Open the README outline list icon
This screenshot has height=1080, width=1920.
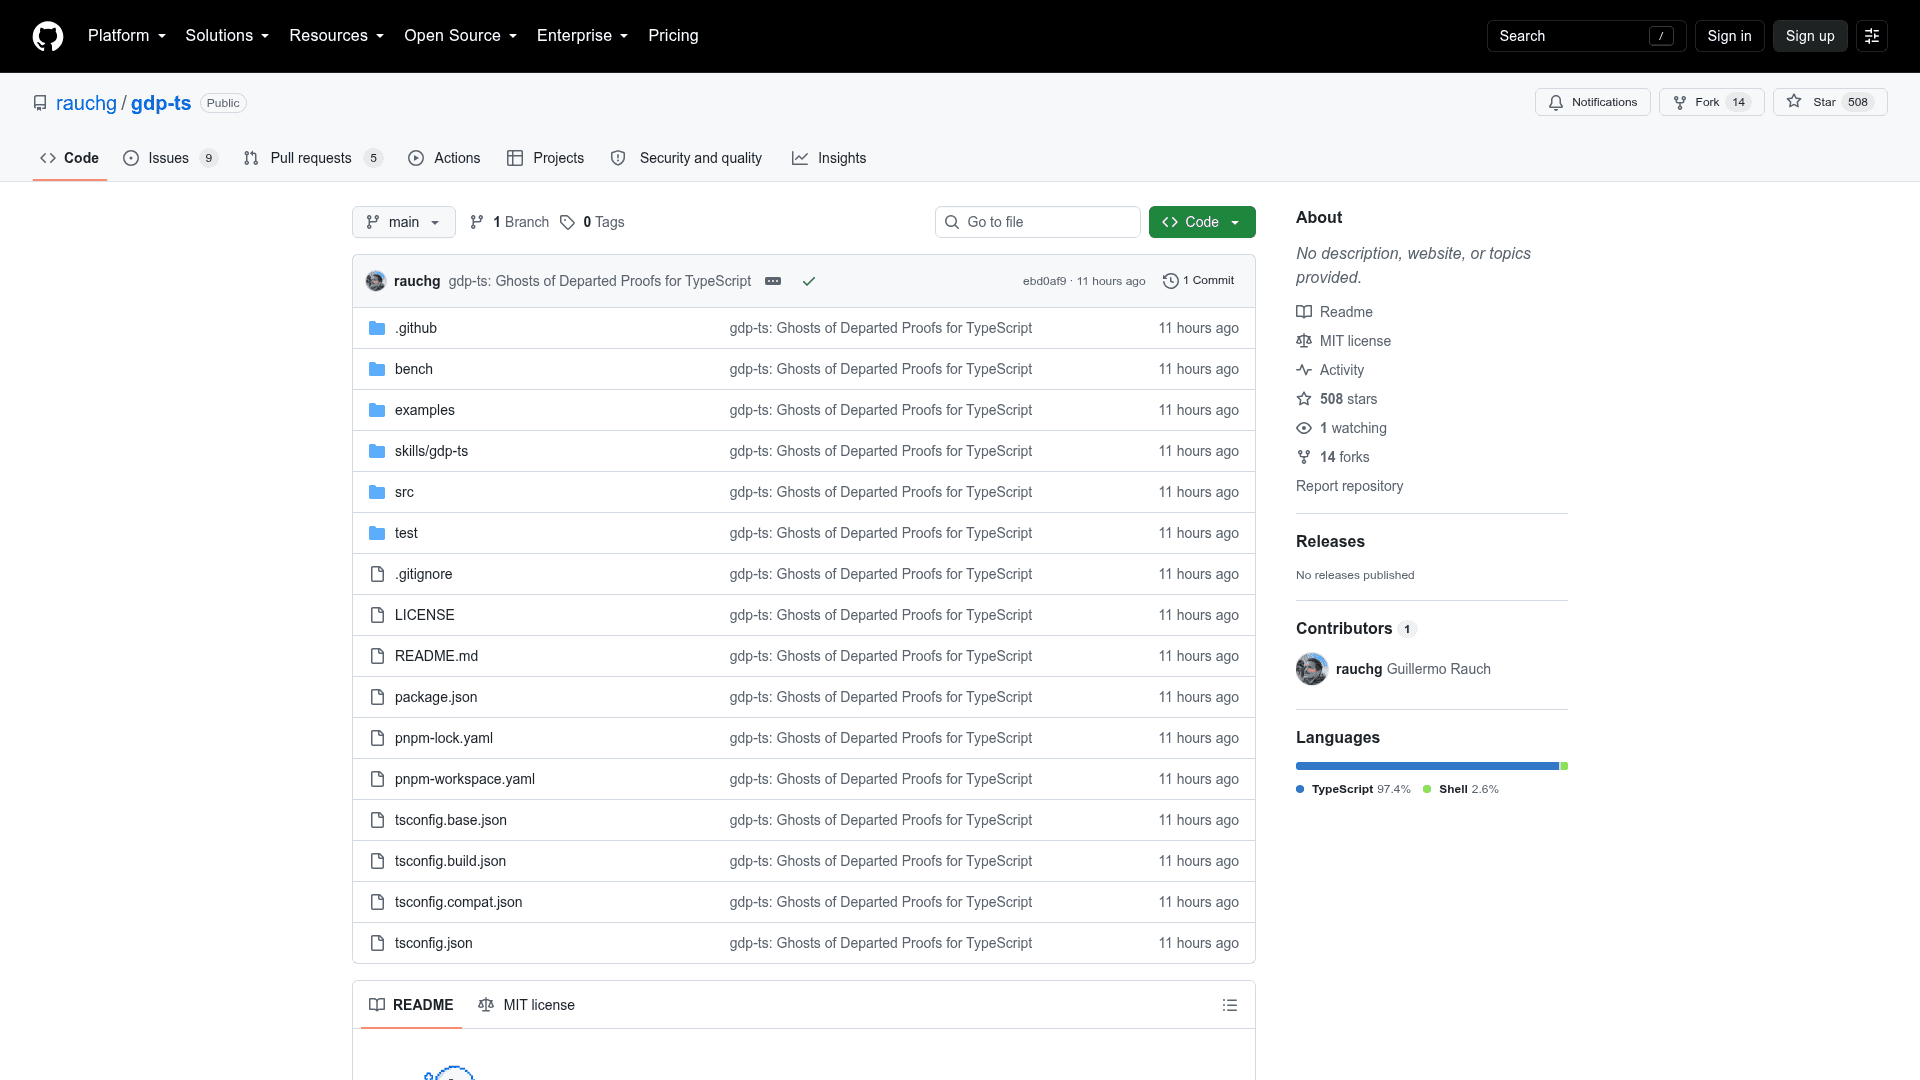point(1230,1005)
